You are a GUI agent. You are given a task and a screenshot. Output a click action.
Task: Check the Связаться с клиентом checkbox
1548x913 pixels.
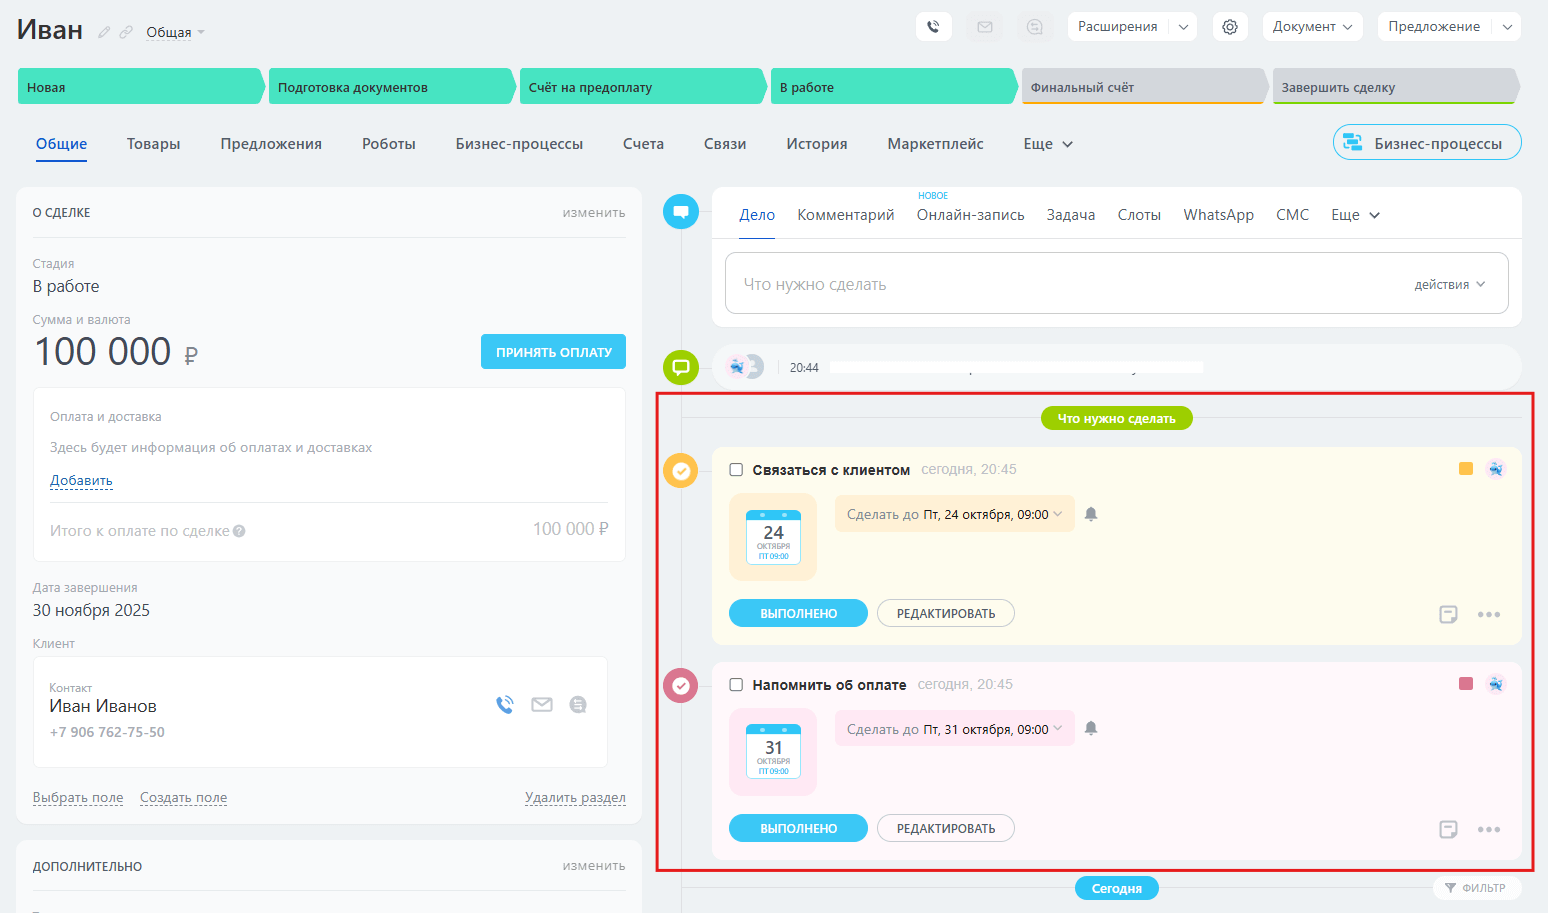point(736,470)
